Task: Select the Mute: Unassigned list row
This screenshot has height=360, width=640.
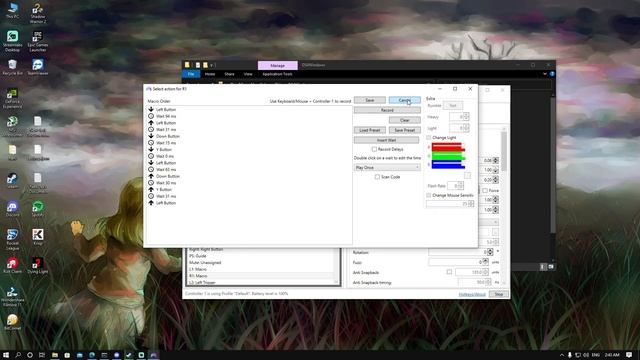Action: [x=262, y=263]
